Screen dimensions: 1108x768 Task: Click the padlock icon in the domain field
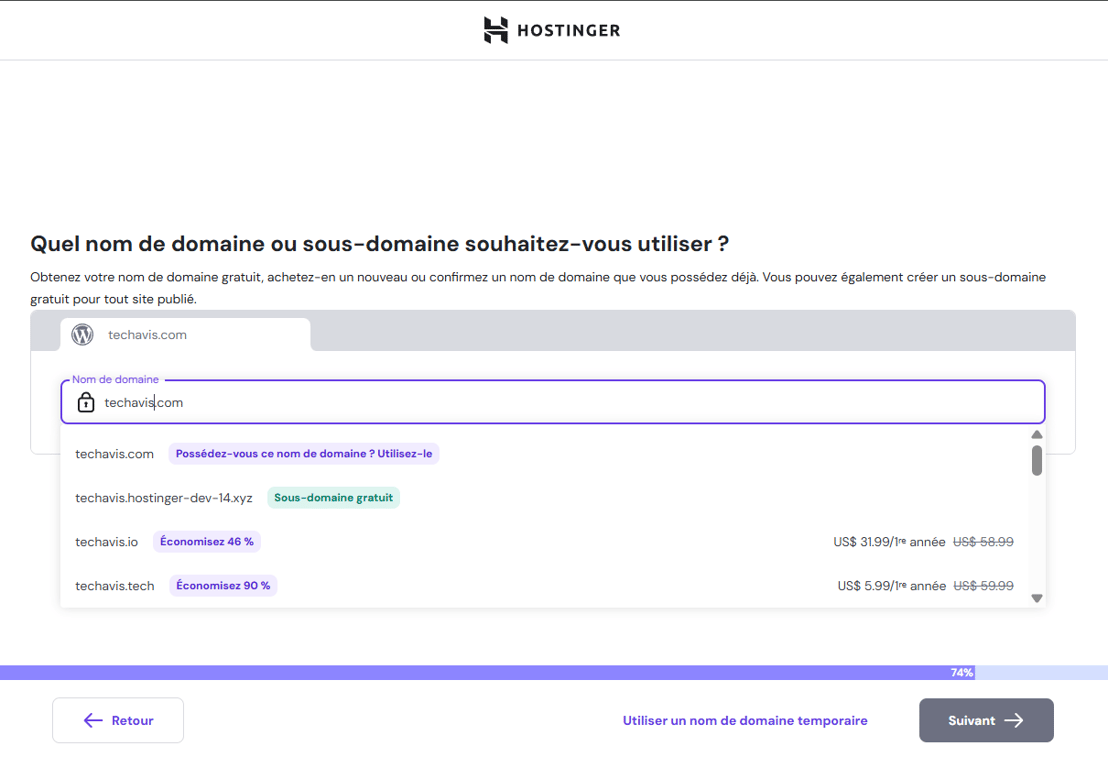[x=86, y=402]
